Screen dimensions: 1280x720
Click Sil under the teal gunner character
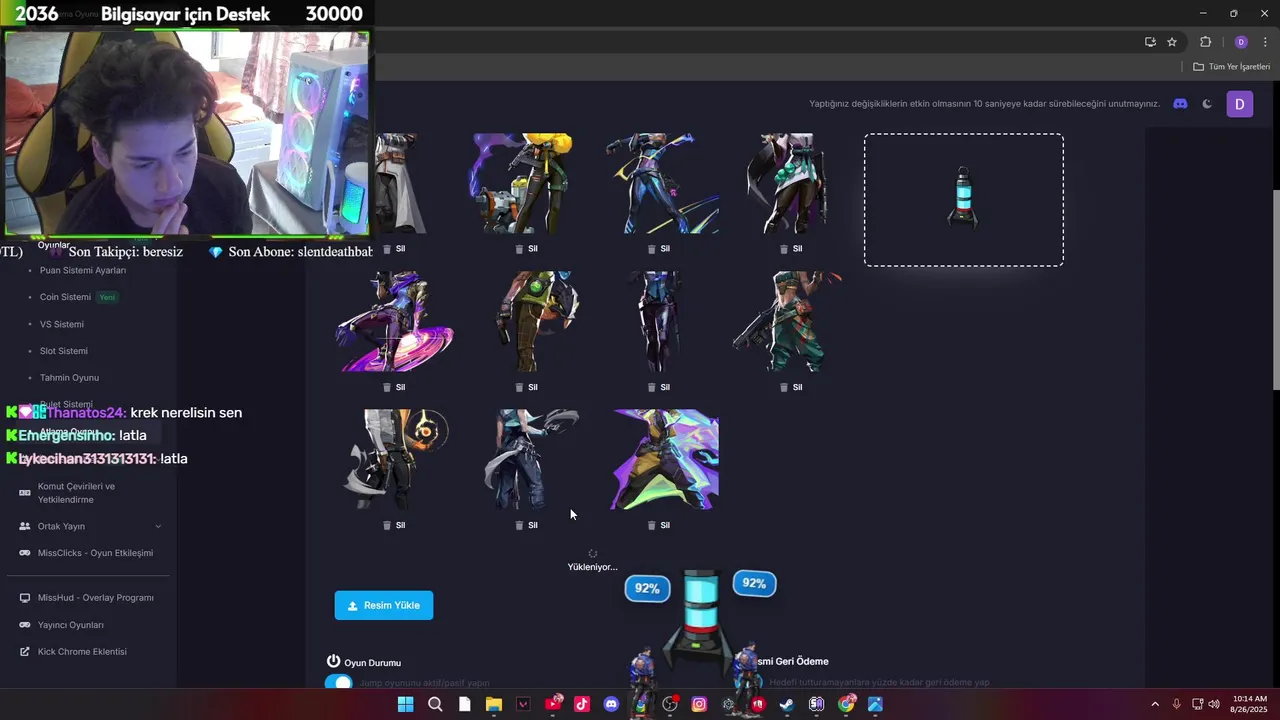pyautogui.click(x=790, y=387)
